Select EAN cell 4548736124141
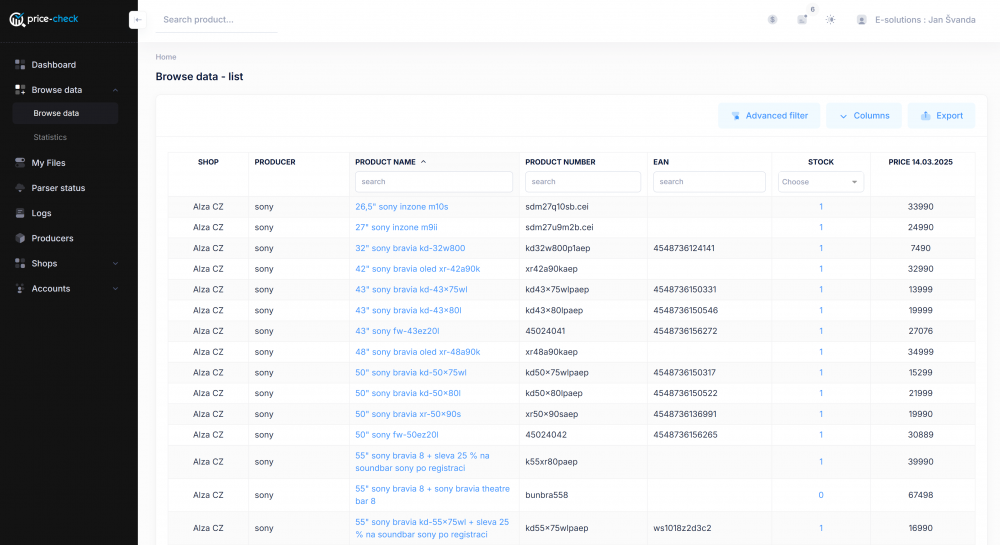 point(684,248)
